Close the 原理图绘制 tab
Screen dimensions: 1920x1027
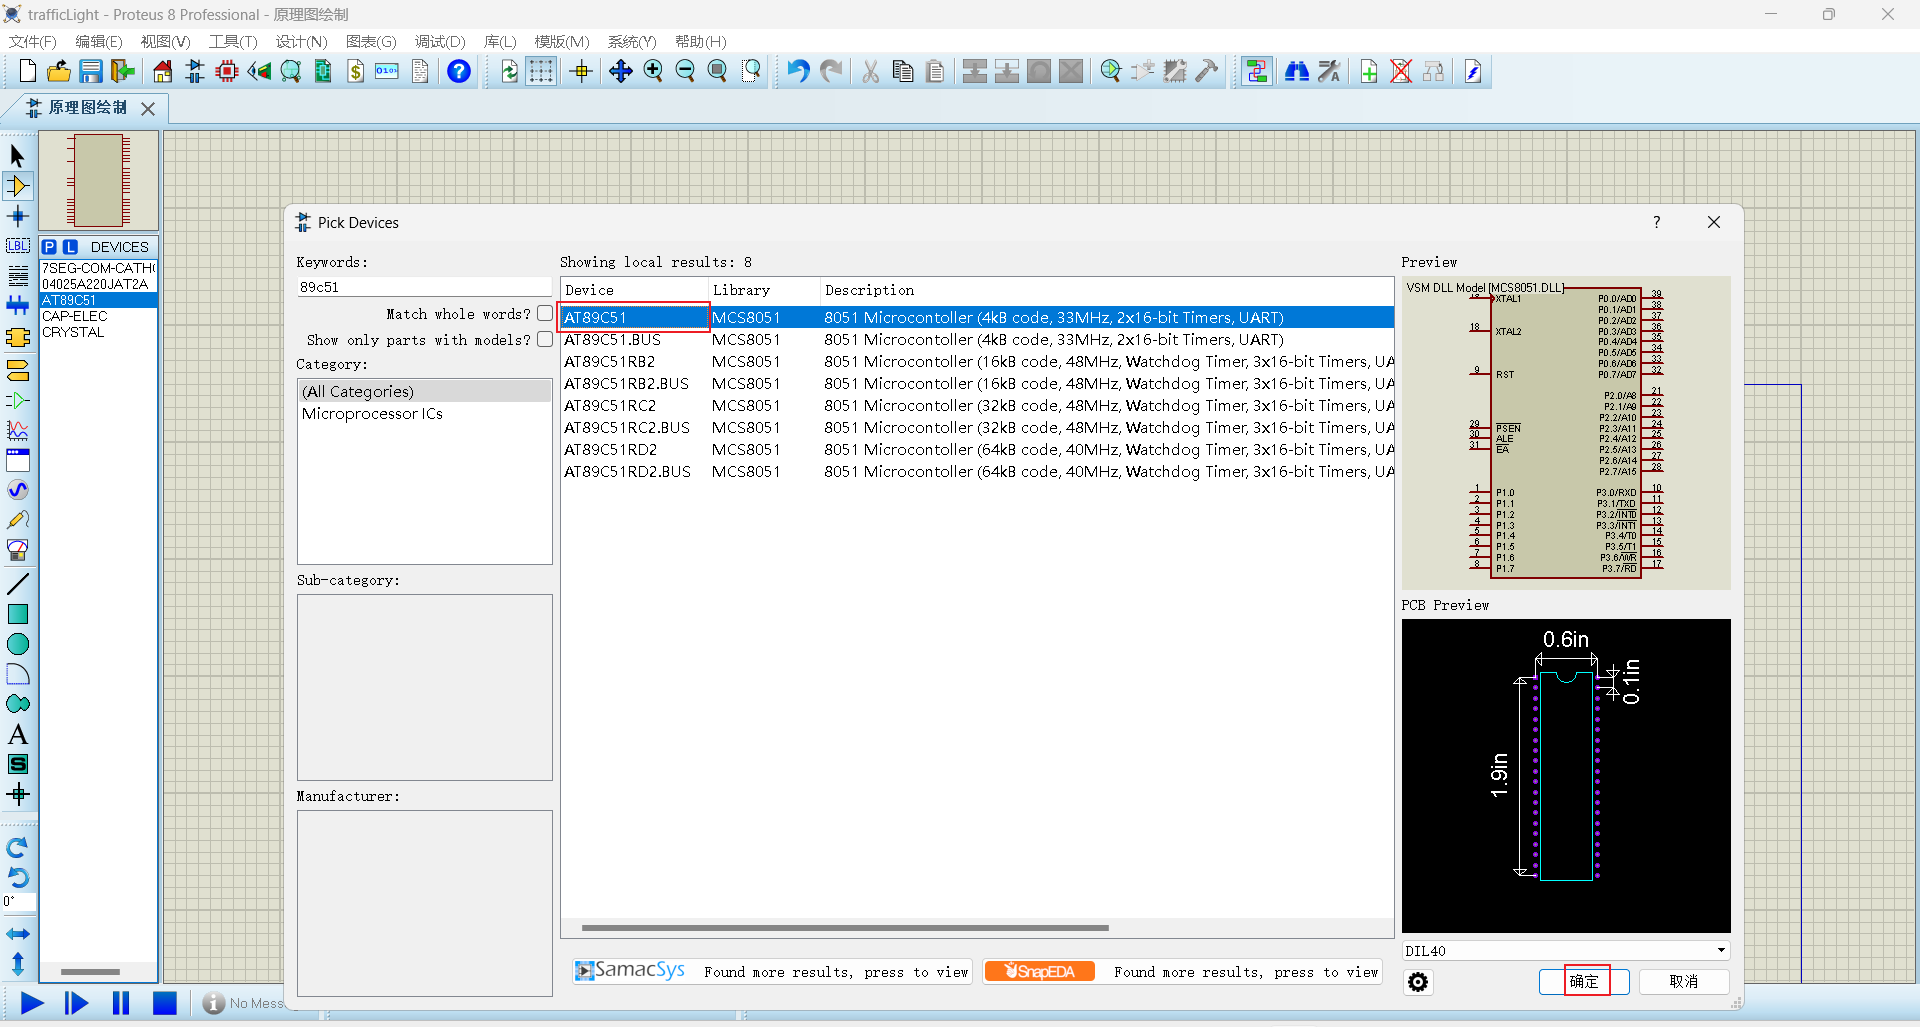pyautogui.click(x=148, y=108)
